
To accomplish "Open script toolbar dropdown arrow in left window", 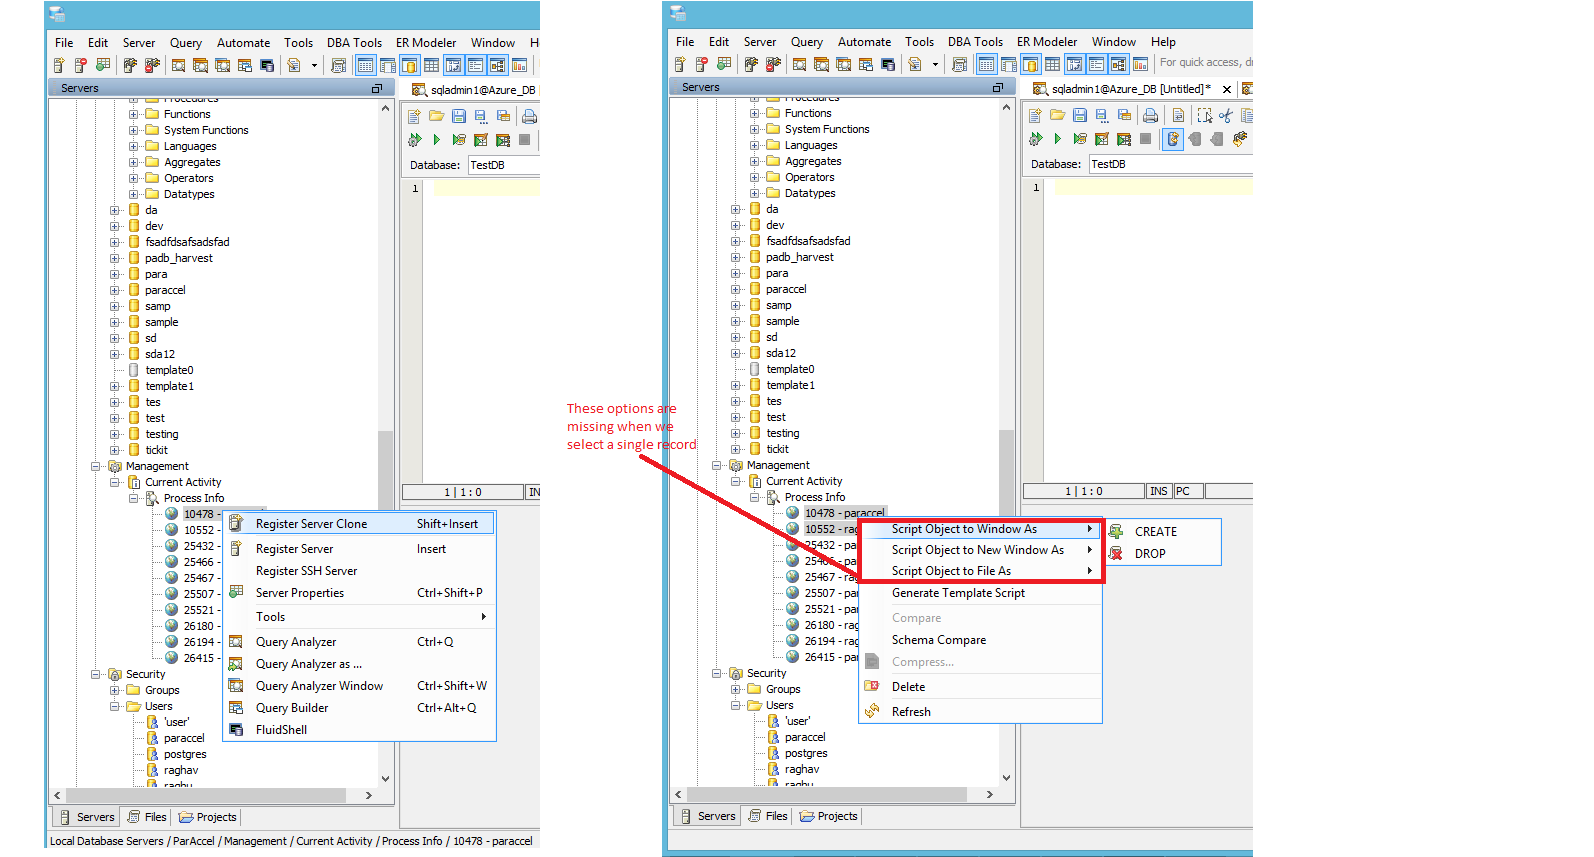I will (x=314, y=66).
